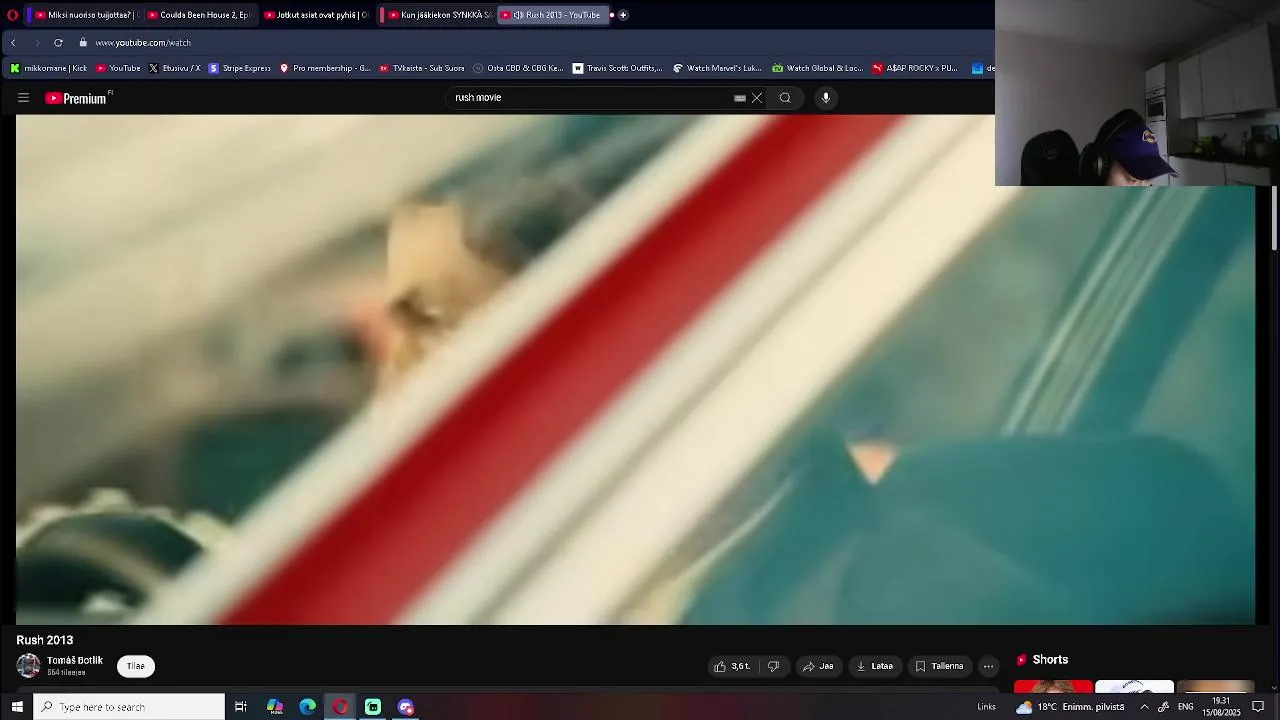Go to YouTube Premium home logo

click(x=78, y=98)
